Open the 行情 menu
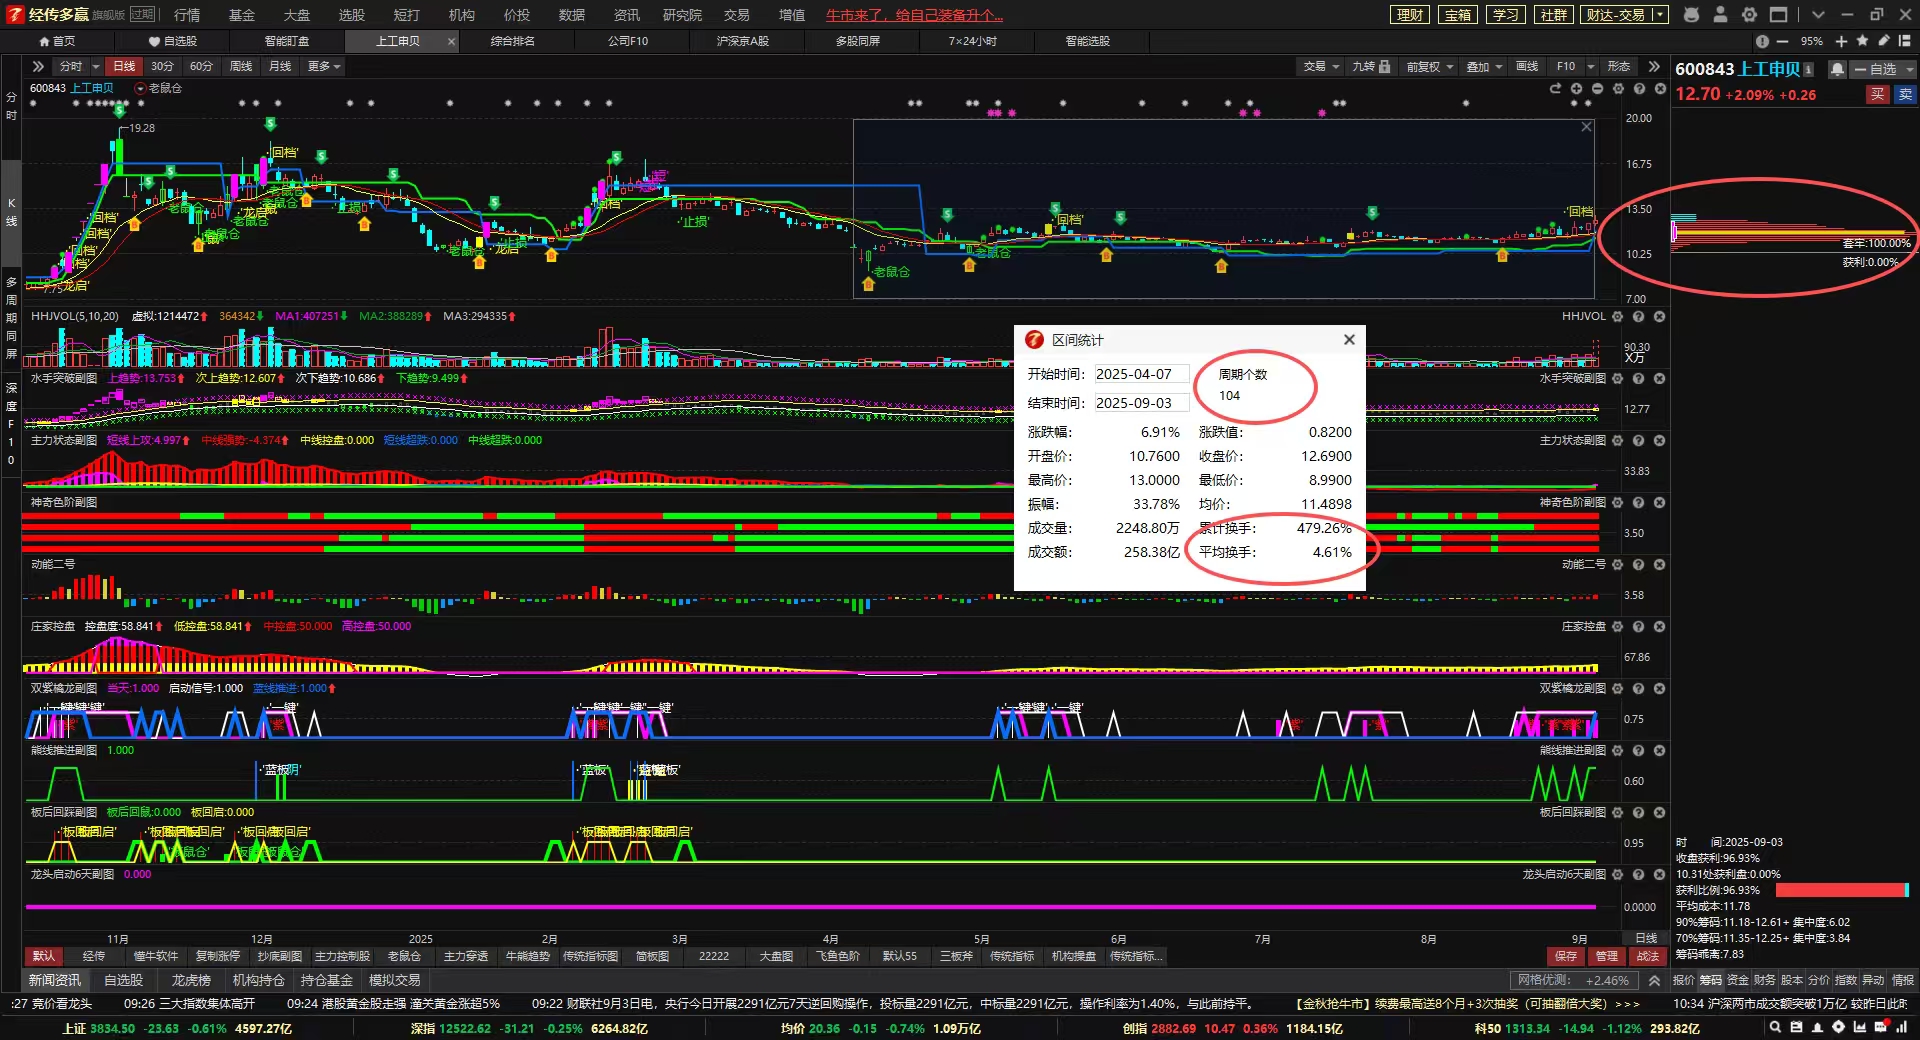The height and width of the screenshot is (1040, 1920). 187,15
